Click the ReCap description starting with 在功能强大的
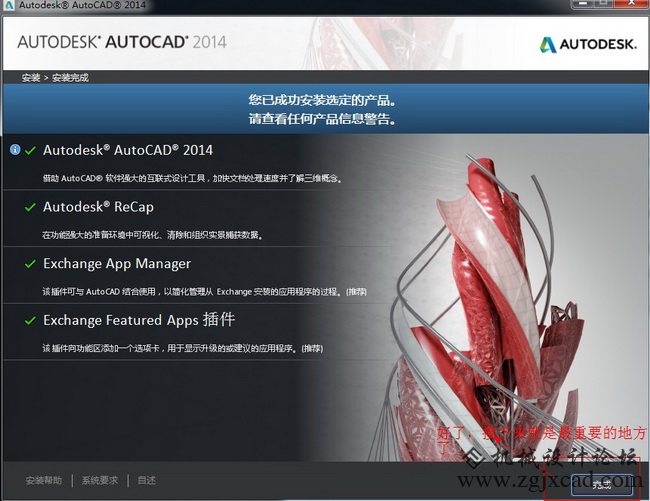650x501 pixels. point(152,235)
